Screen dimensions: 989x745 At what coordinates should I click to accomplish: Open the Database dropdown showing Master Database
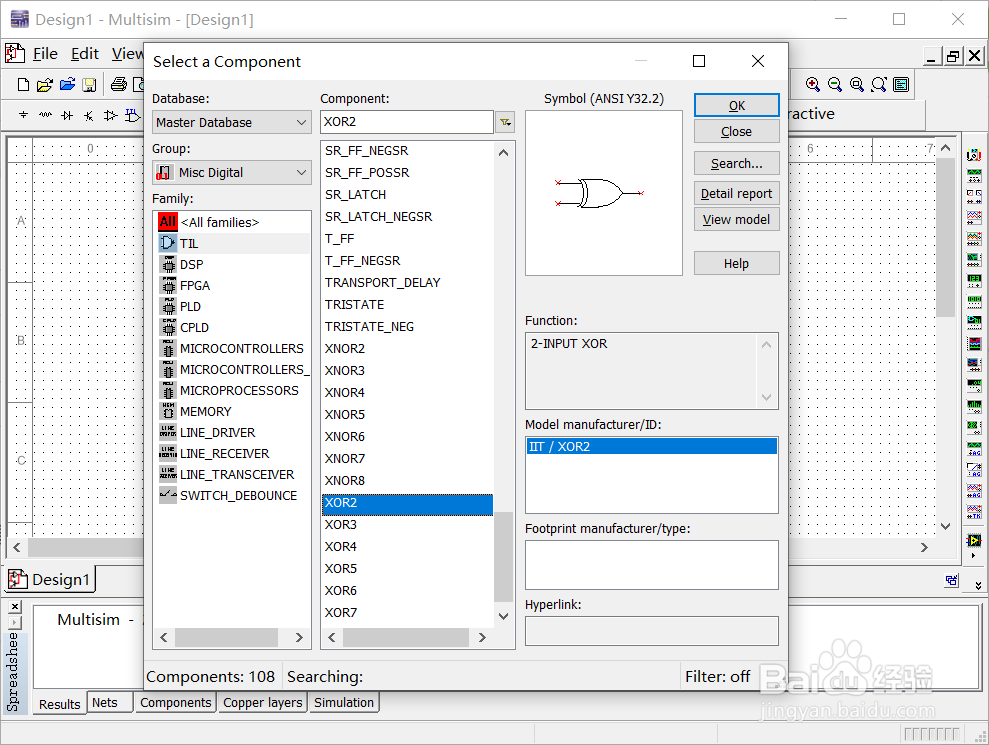click(x=231, y=122)
